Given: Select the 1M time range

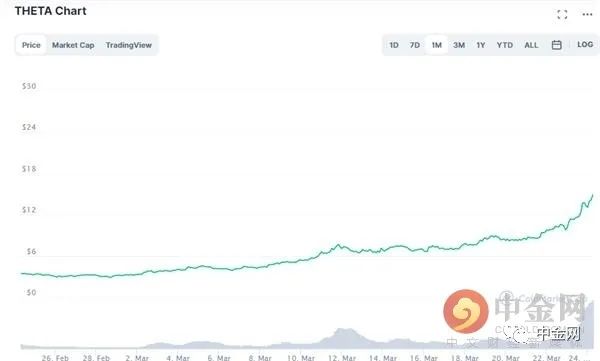Looking at the screenshot, I should [x=437, y=45].
